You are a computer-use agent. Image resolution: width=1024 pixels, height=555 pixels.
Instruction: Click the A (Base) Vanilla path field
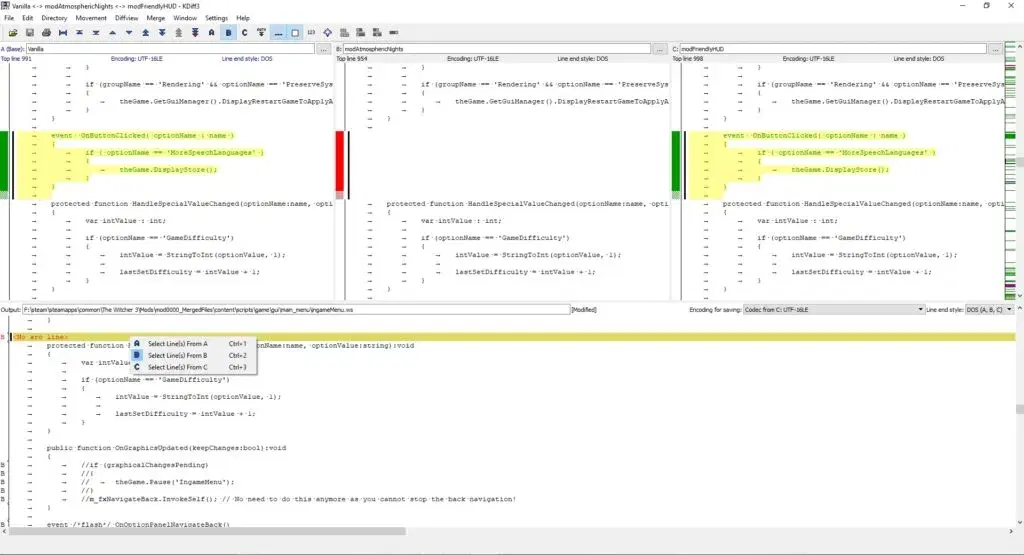coord(170,49)
